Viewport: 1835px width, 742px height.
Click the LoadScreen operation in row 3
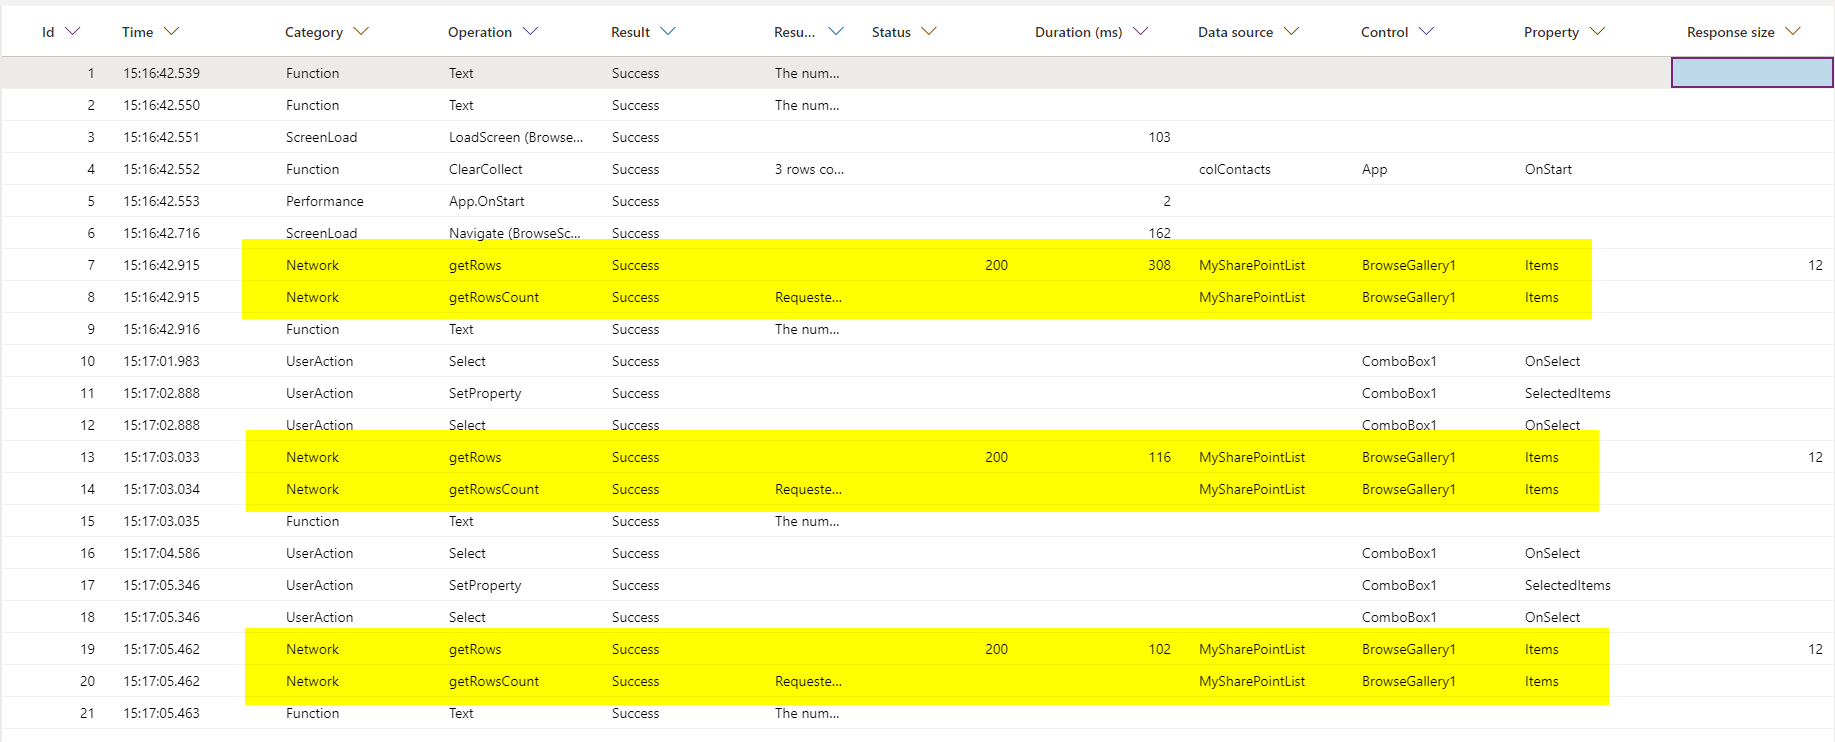(515, 137)
